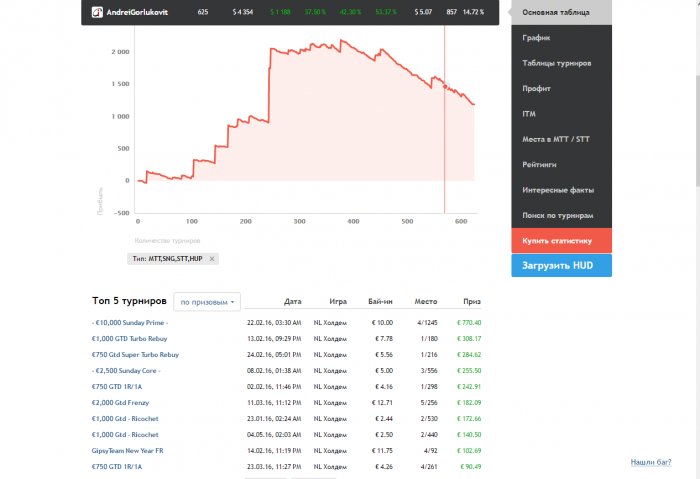
Task: Open Интересные факты in sidebar
Action: click(x=557, y=190)
